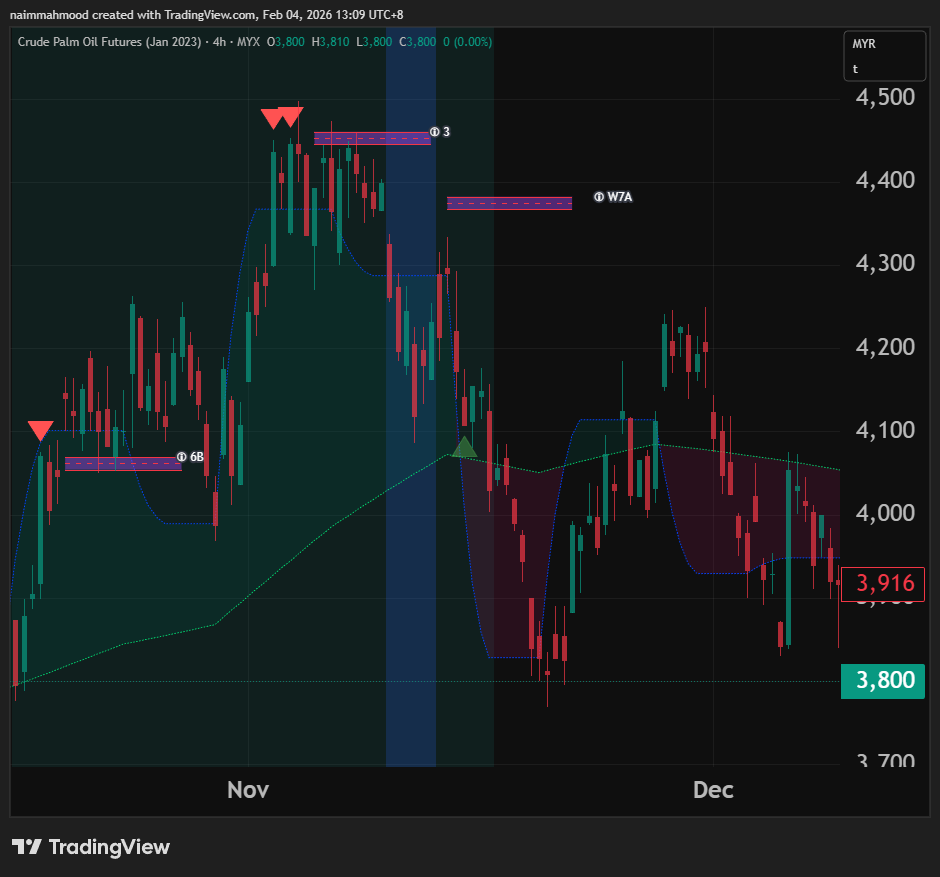The image size is (940, 877).
Task: Select the purple zone labeled 6B
Action: [123, 463]
